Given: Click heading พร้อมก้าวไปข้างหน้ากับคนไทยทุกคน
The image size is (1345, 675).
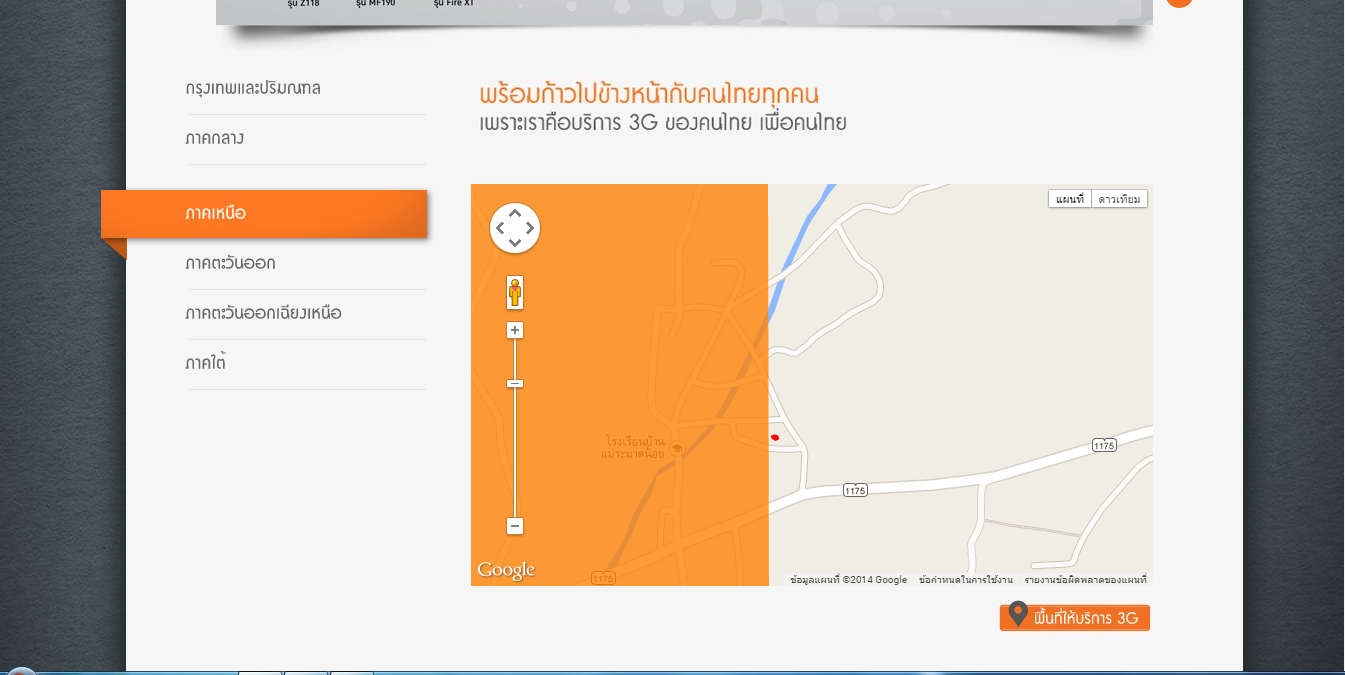Looking at the screenshot, I should point(649,95).
